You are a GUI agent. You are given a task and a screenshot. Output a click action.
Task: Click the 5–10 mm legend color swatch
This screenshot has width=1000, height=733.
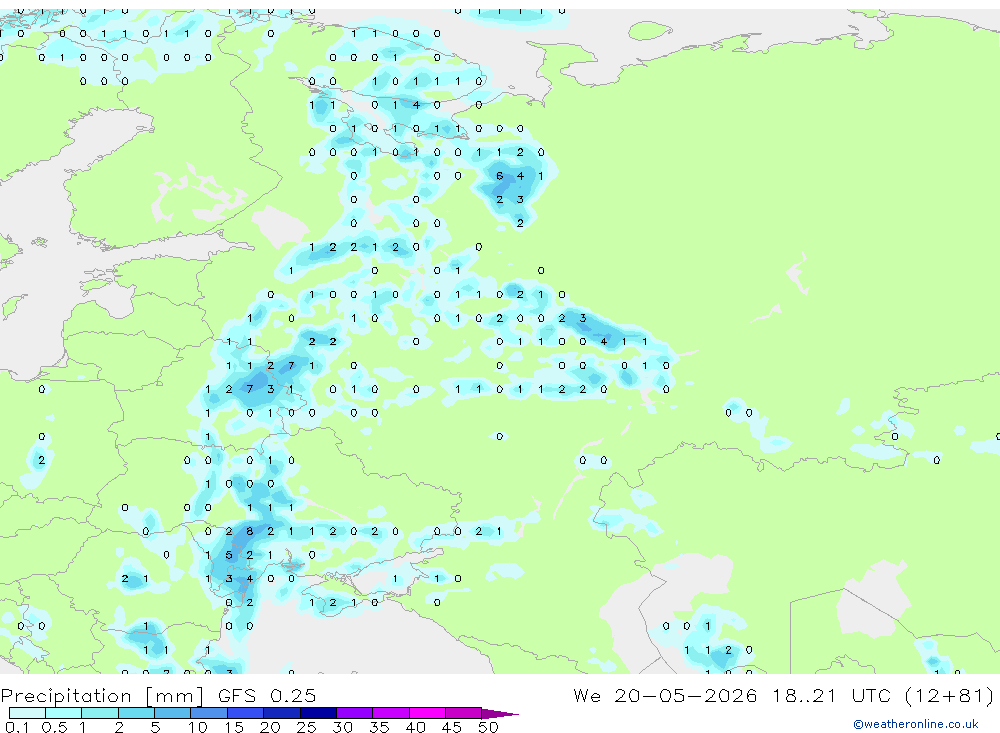(173, 713)
